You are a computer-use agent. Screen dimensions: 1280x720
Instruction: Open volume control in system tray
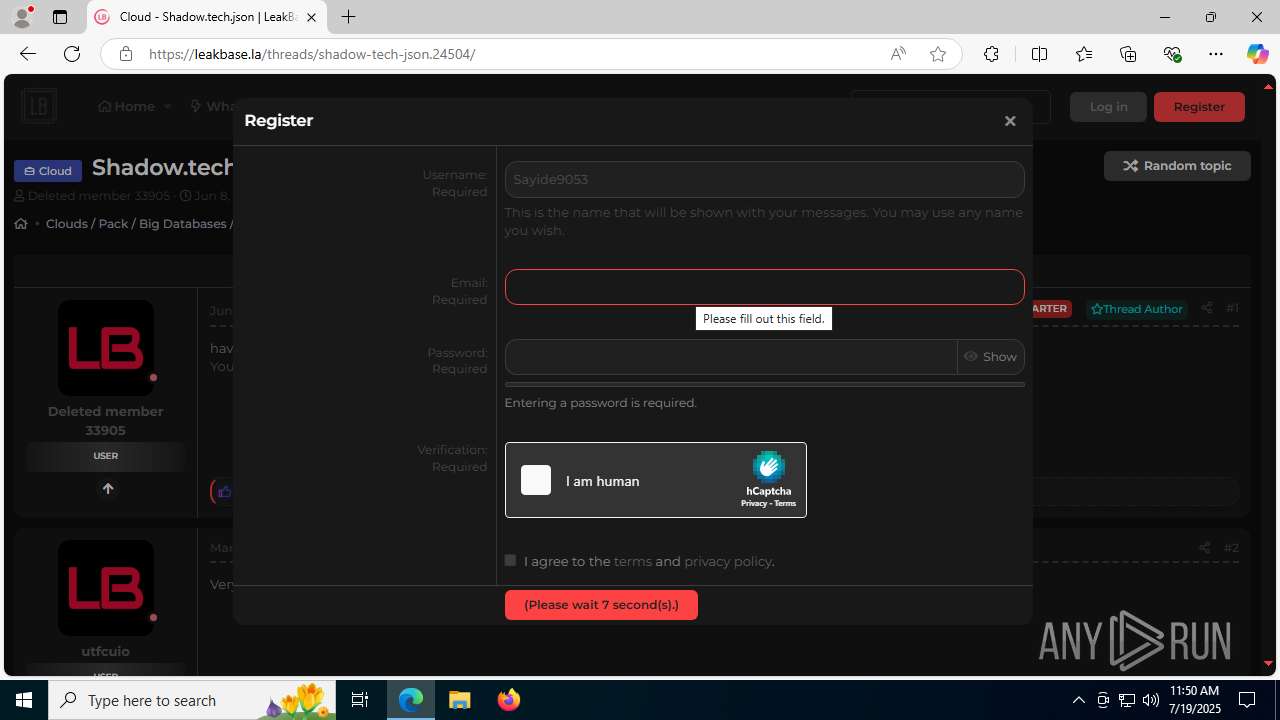pos(1150,700)
